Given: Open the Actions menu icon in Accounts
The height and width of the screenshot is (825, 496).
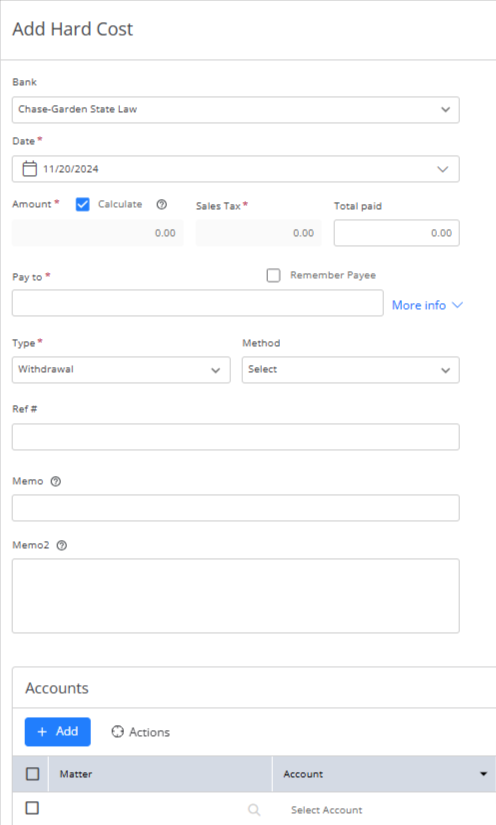Looking at the screenshot, I should point(117,732).
